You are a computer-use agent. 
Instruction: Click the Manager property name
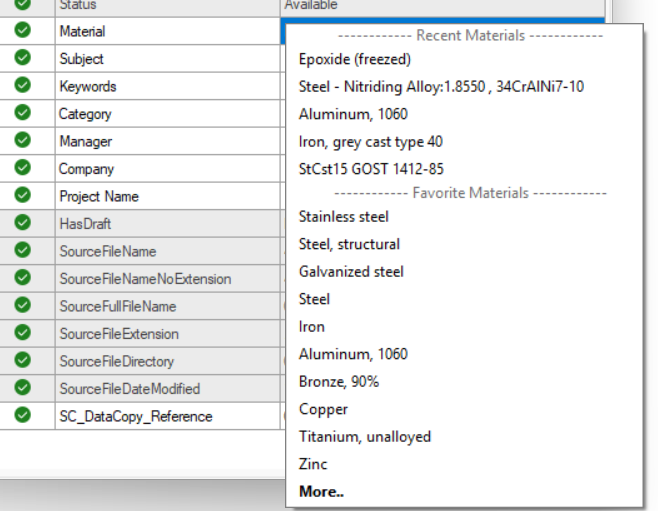pos(86,141)
